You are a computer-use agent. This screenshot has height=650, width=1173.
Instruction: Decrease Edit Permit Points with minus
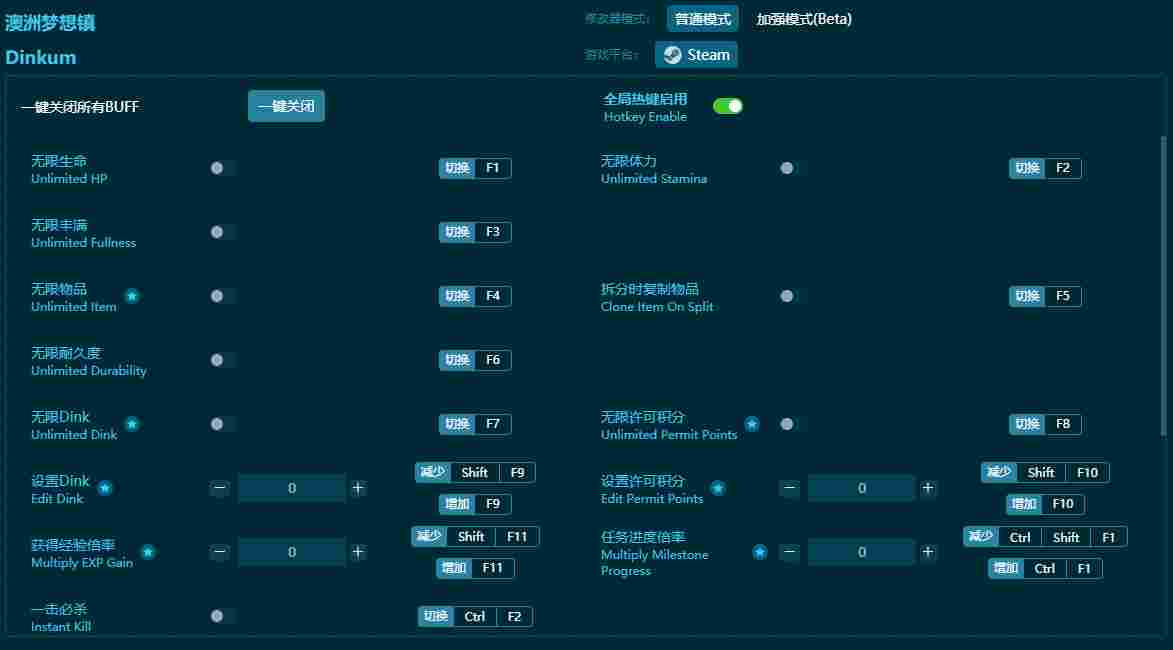[789, 488]
